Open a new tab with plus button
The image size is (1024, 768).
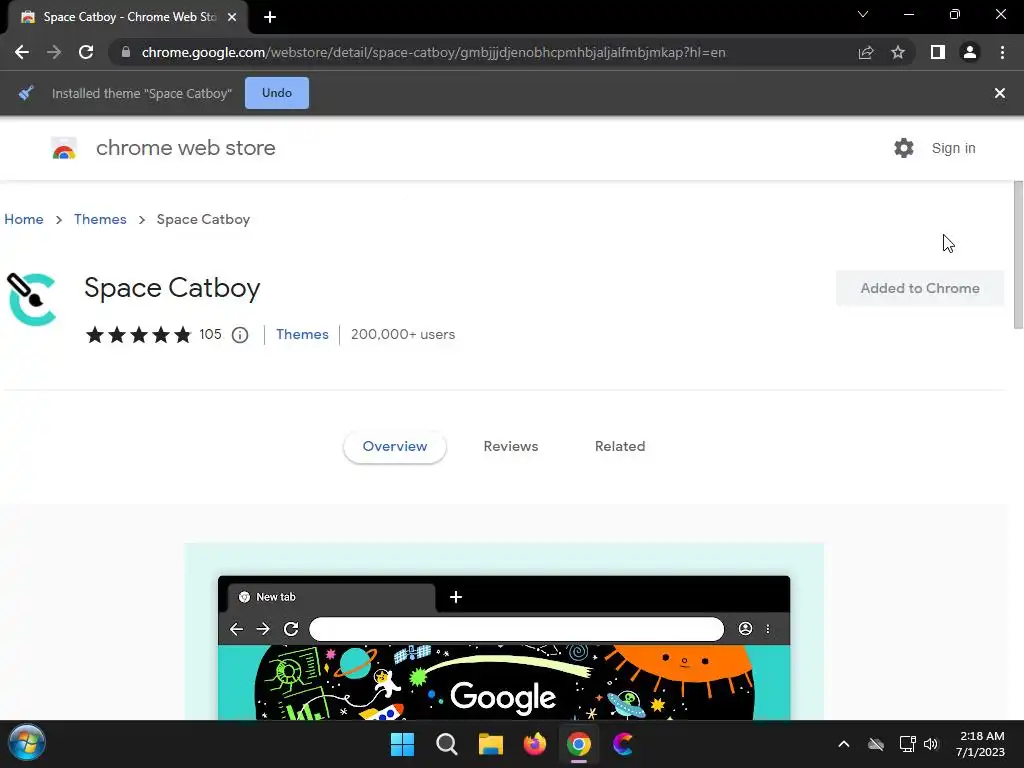(270, 17)
